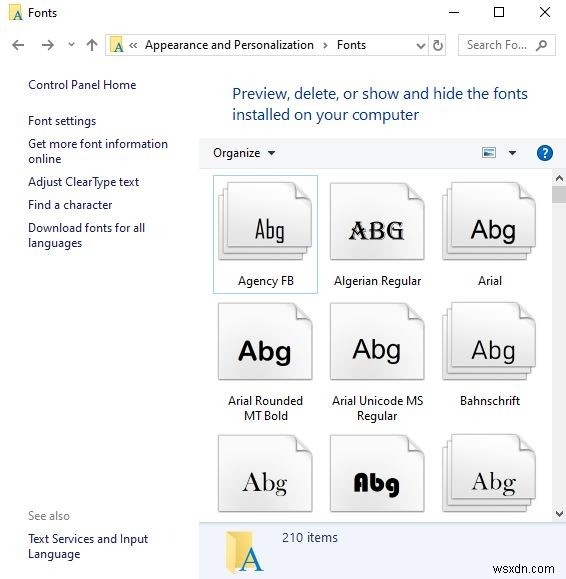Select the Arial Rounded MT Bold icon

(265, 342)
